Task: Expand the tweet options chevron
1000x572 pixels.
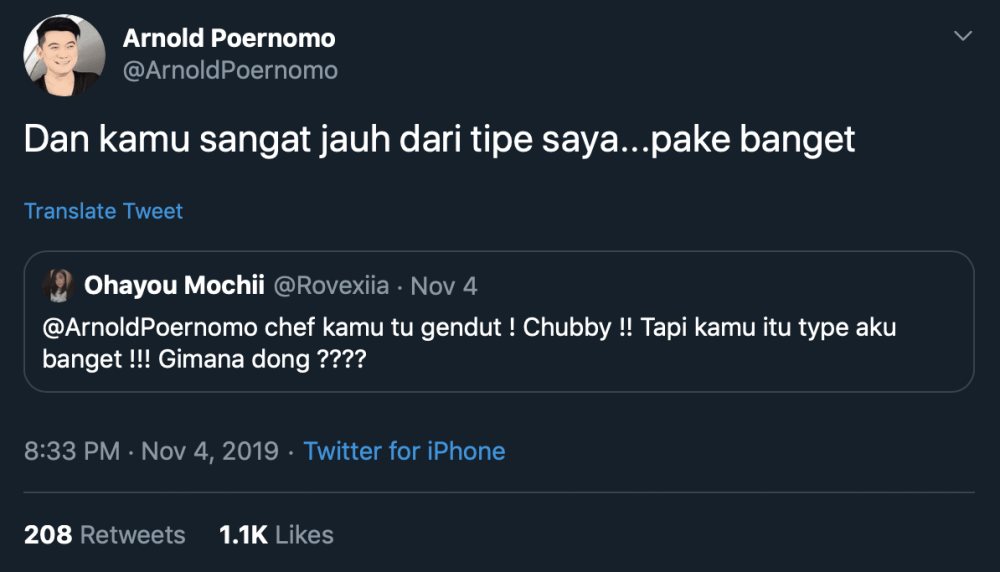Action: coord(963,37)
